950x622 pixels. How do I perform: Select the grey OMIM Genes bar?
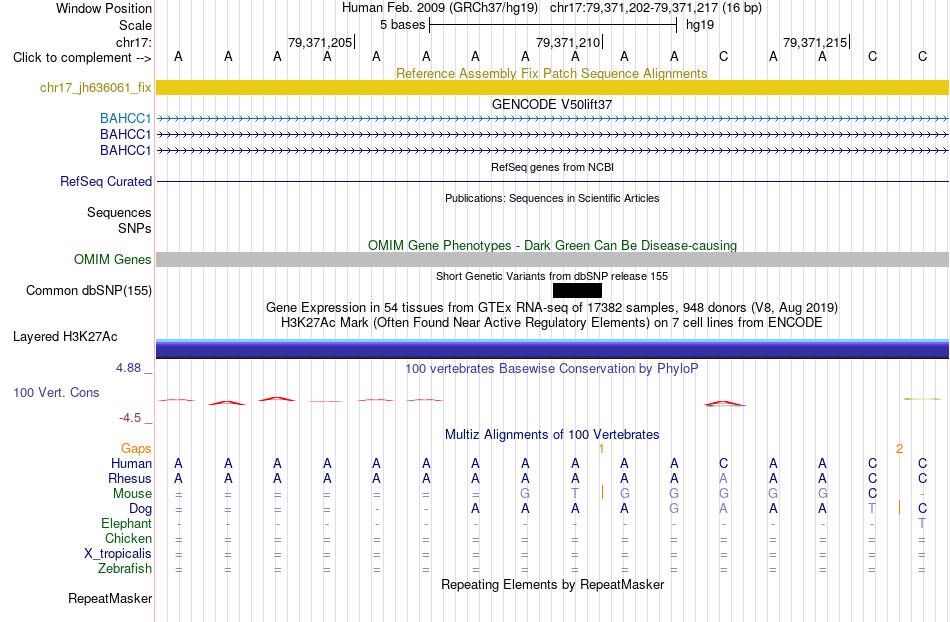click(x=552, y=259)
